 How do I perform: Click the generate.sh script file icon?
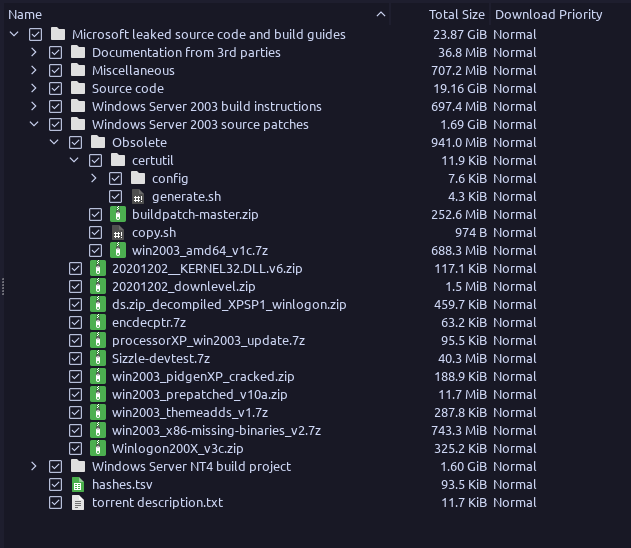pos(138,196)
